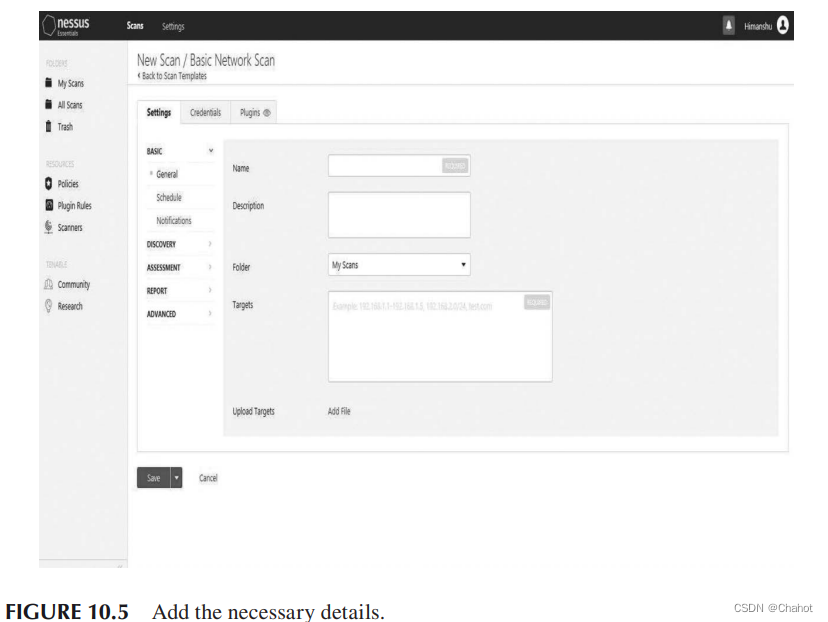This screenshot has height=622, width=828.
Task: Click the Research lightbulb icon
Action: point(49,306)
